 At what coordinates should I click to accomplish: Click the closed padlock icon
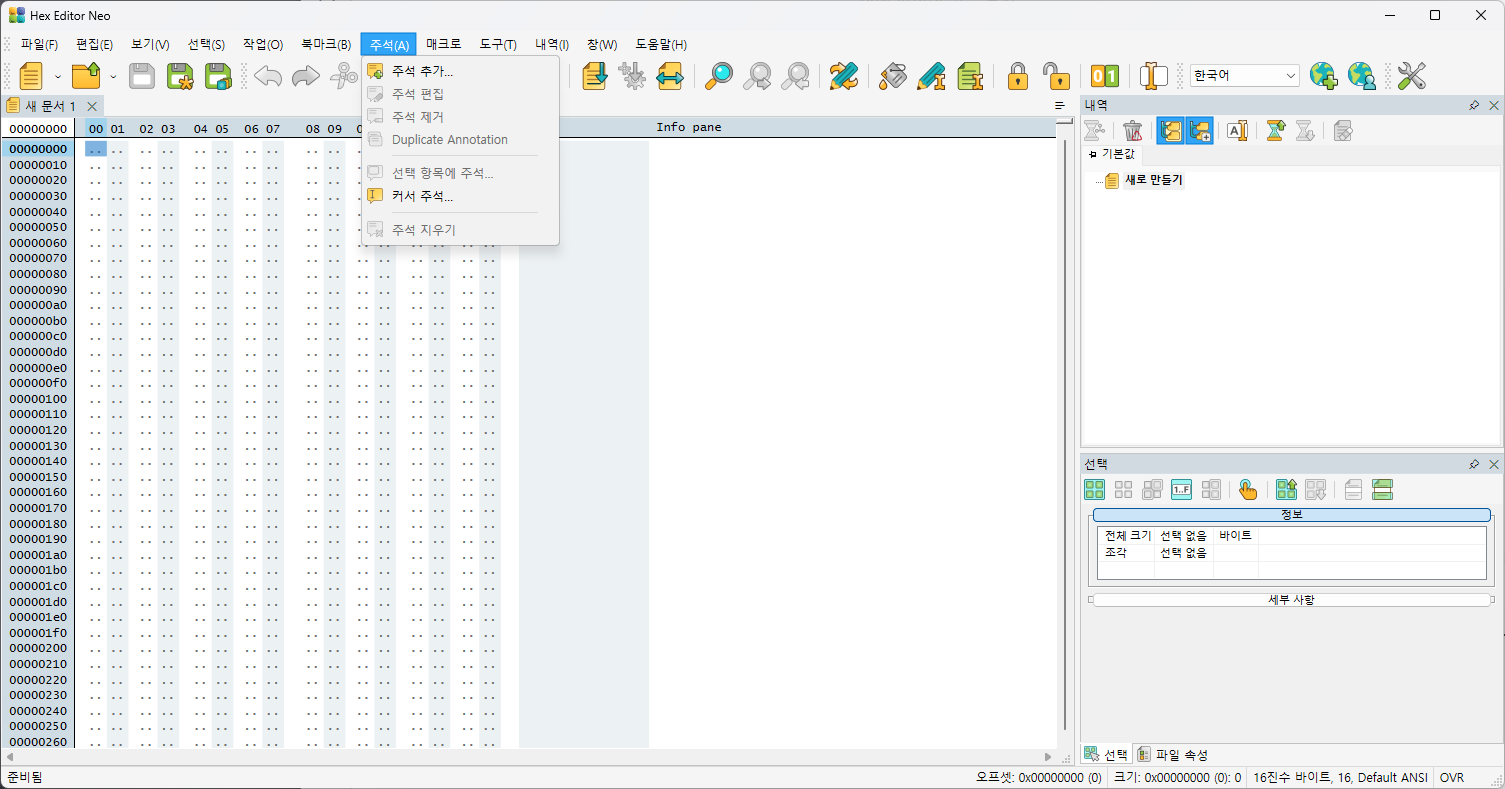click(1018, 76)
